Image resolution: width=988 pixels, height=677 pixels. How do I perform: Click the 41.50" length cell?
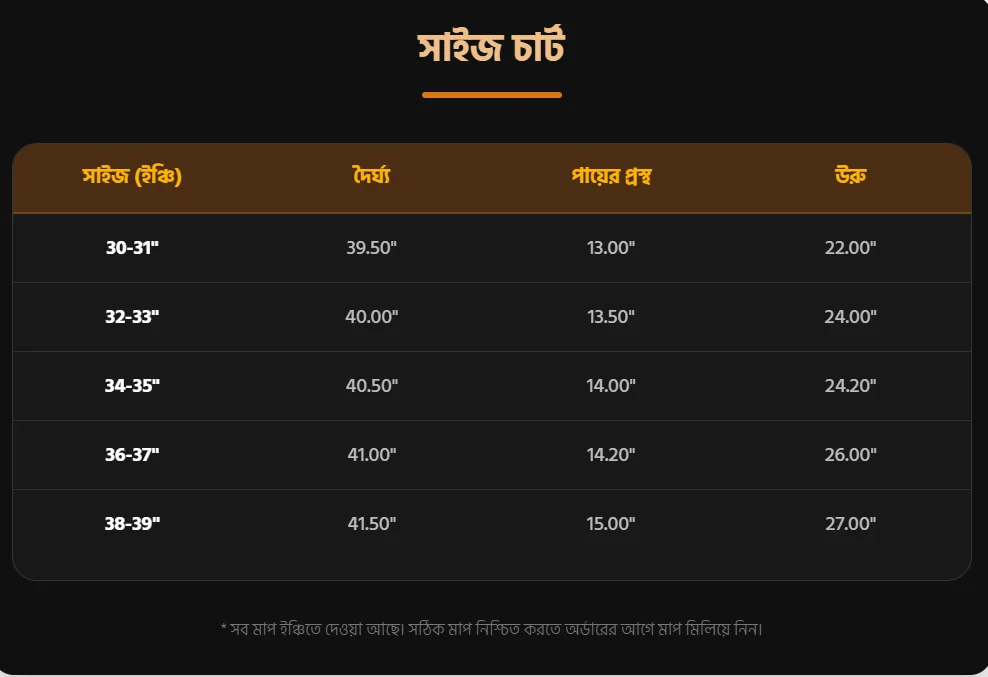(372, 524)
